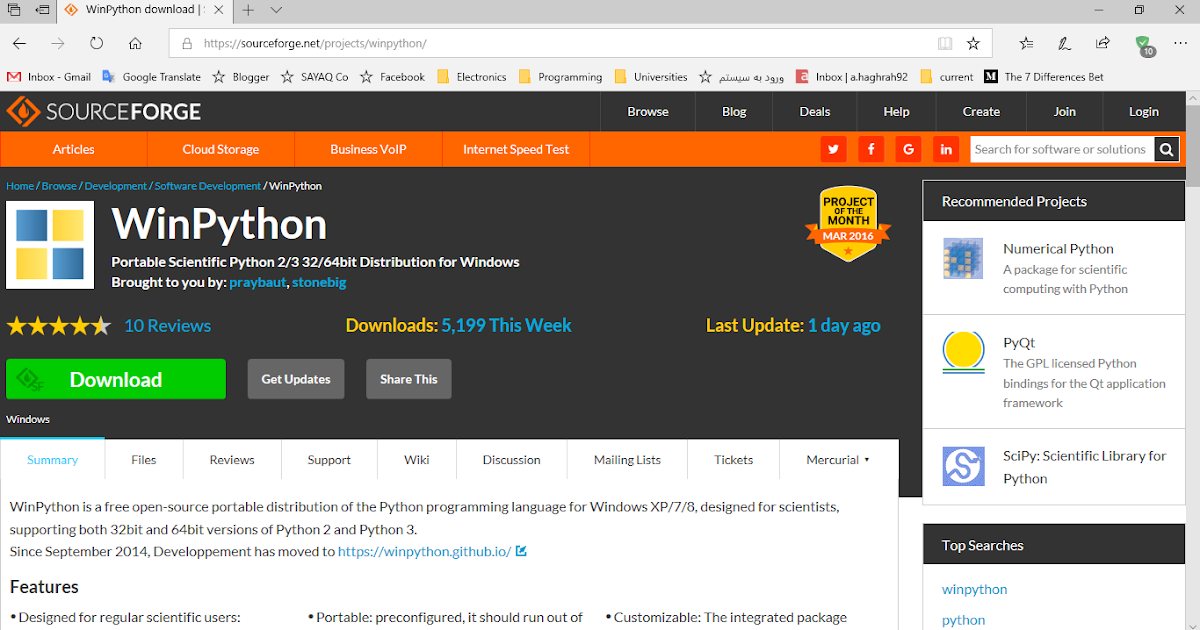Screen dimensions: 1200x630
Task: Open the stonebig author link
Action: pos(319,282)
